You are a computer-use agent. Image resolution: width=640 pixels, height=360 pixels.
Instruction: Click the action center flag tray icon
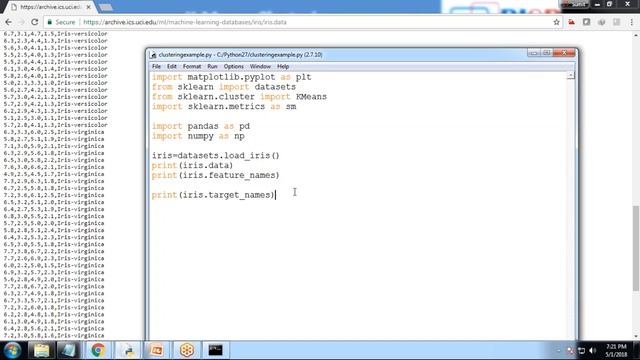pyautogui.click(x=570, y=351)
